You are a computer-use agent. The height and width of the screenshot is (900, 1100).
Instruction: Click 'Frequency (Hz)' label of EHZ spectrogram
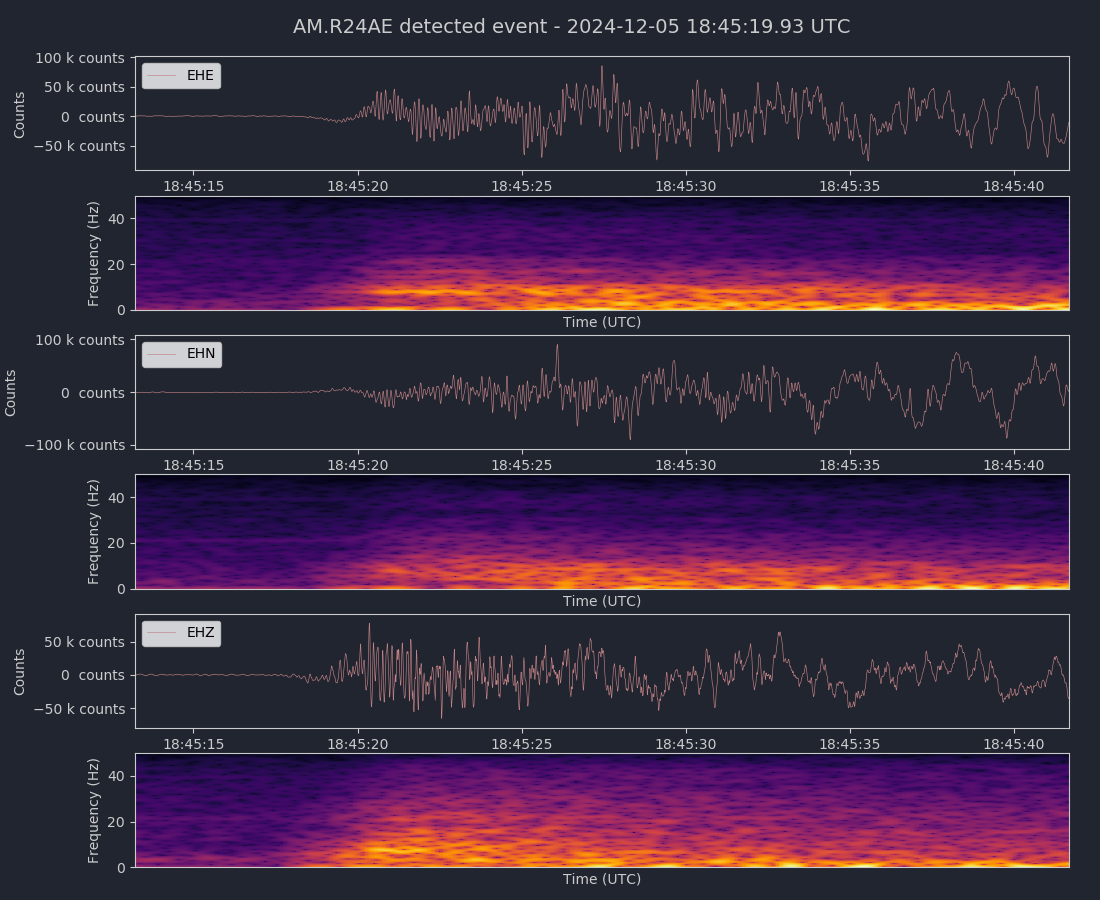[93, 811]
